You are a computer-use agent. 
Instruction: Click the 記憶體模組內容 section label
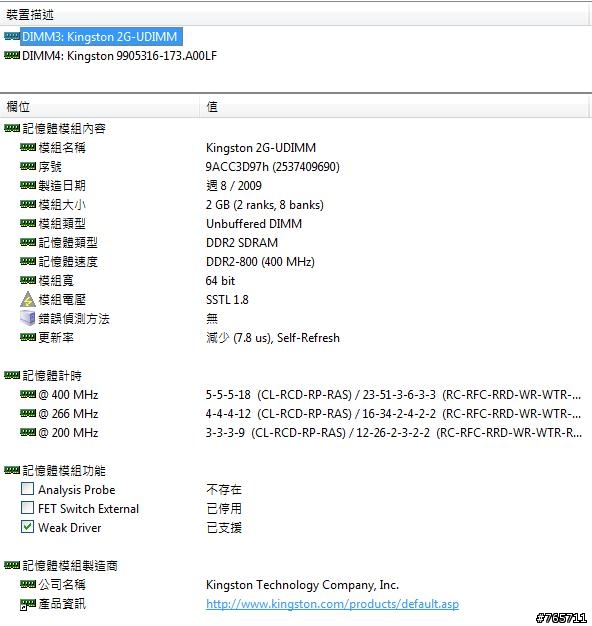coord(64,129)
